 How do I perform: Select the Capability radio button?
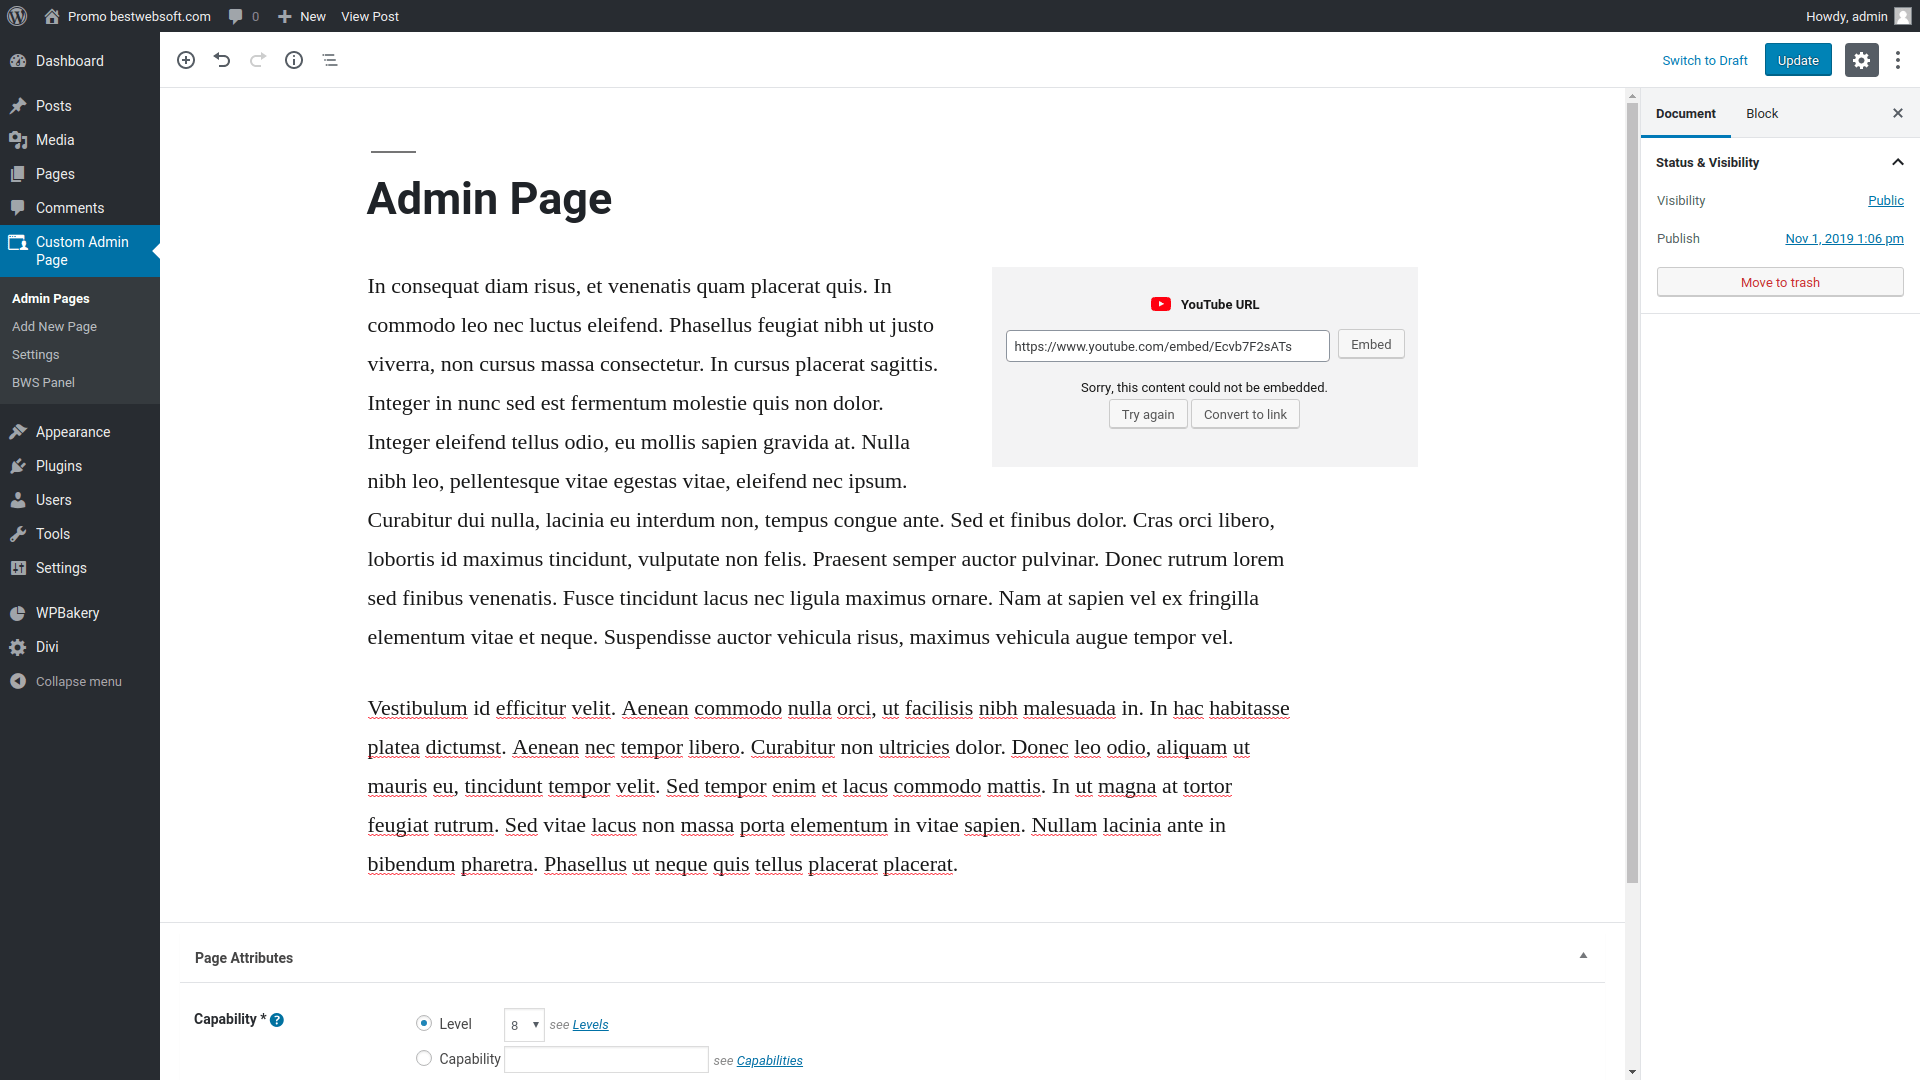pos(424,1058)
